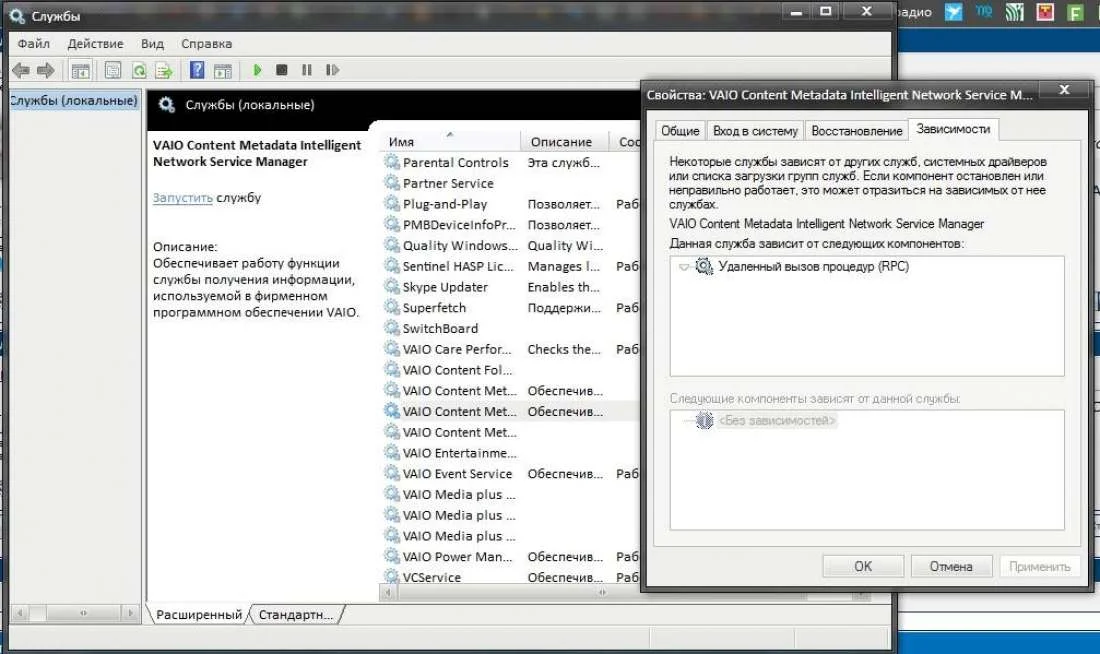Switch to the Стандартный view tab

tap(295, 615)
